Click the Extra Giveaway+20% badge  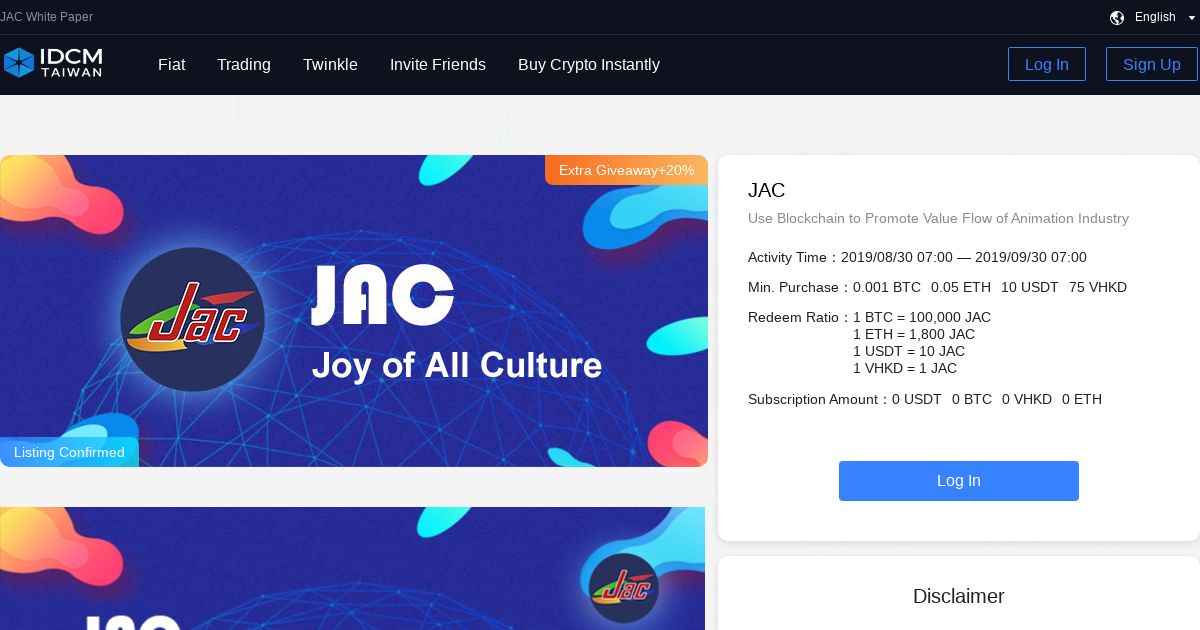tap(626, 170)
